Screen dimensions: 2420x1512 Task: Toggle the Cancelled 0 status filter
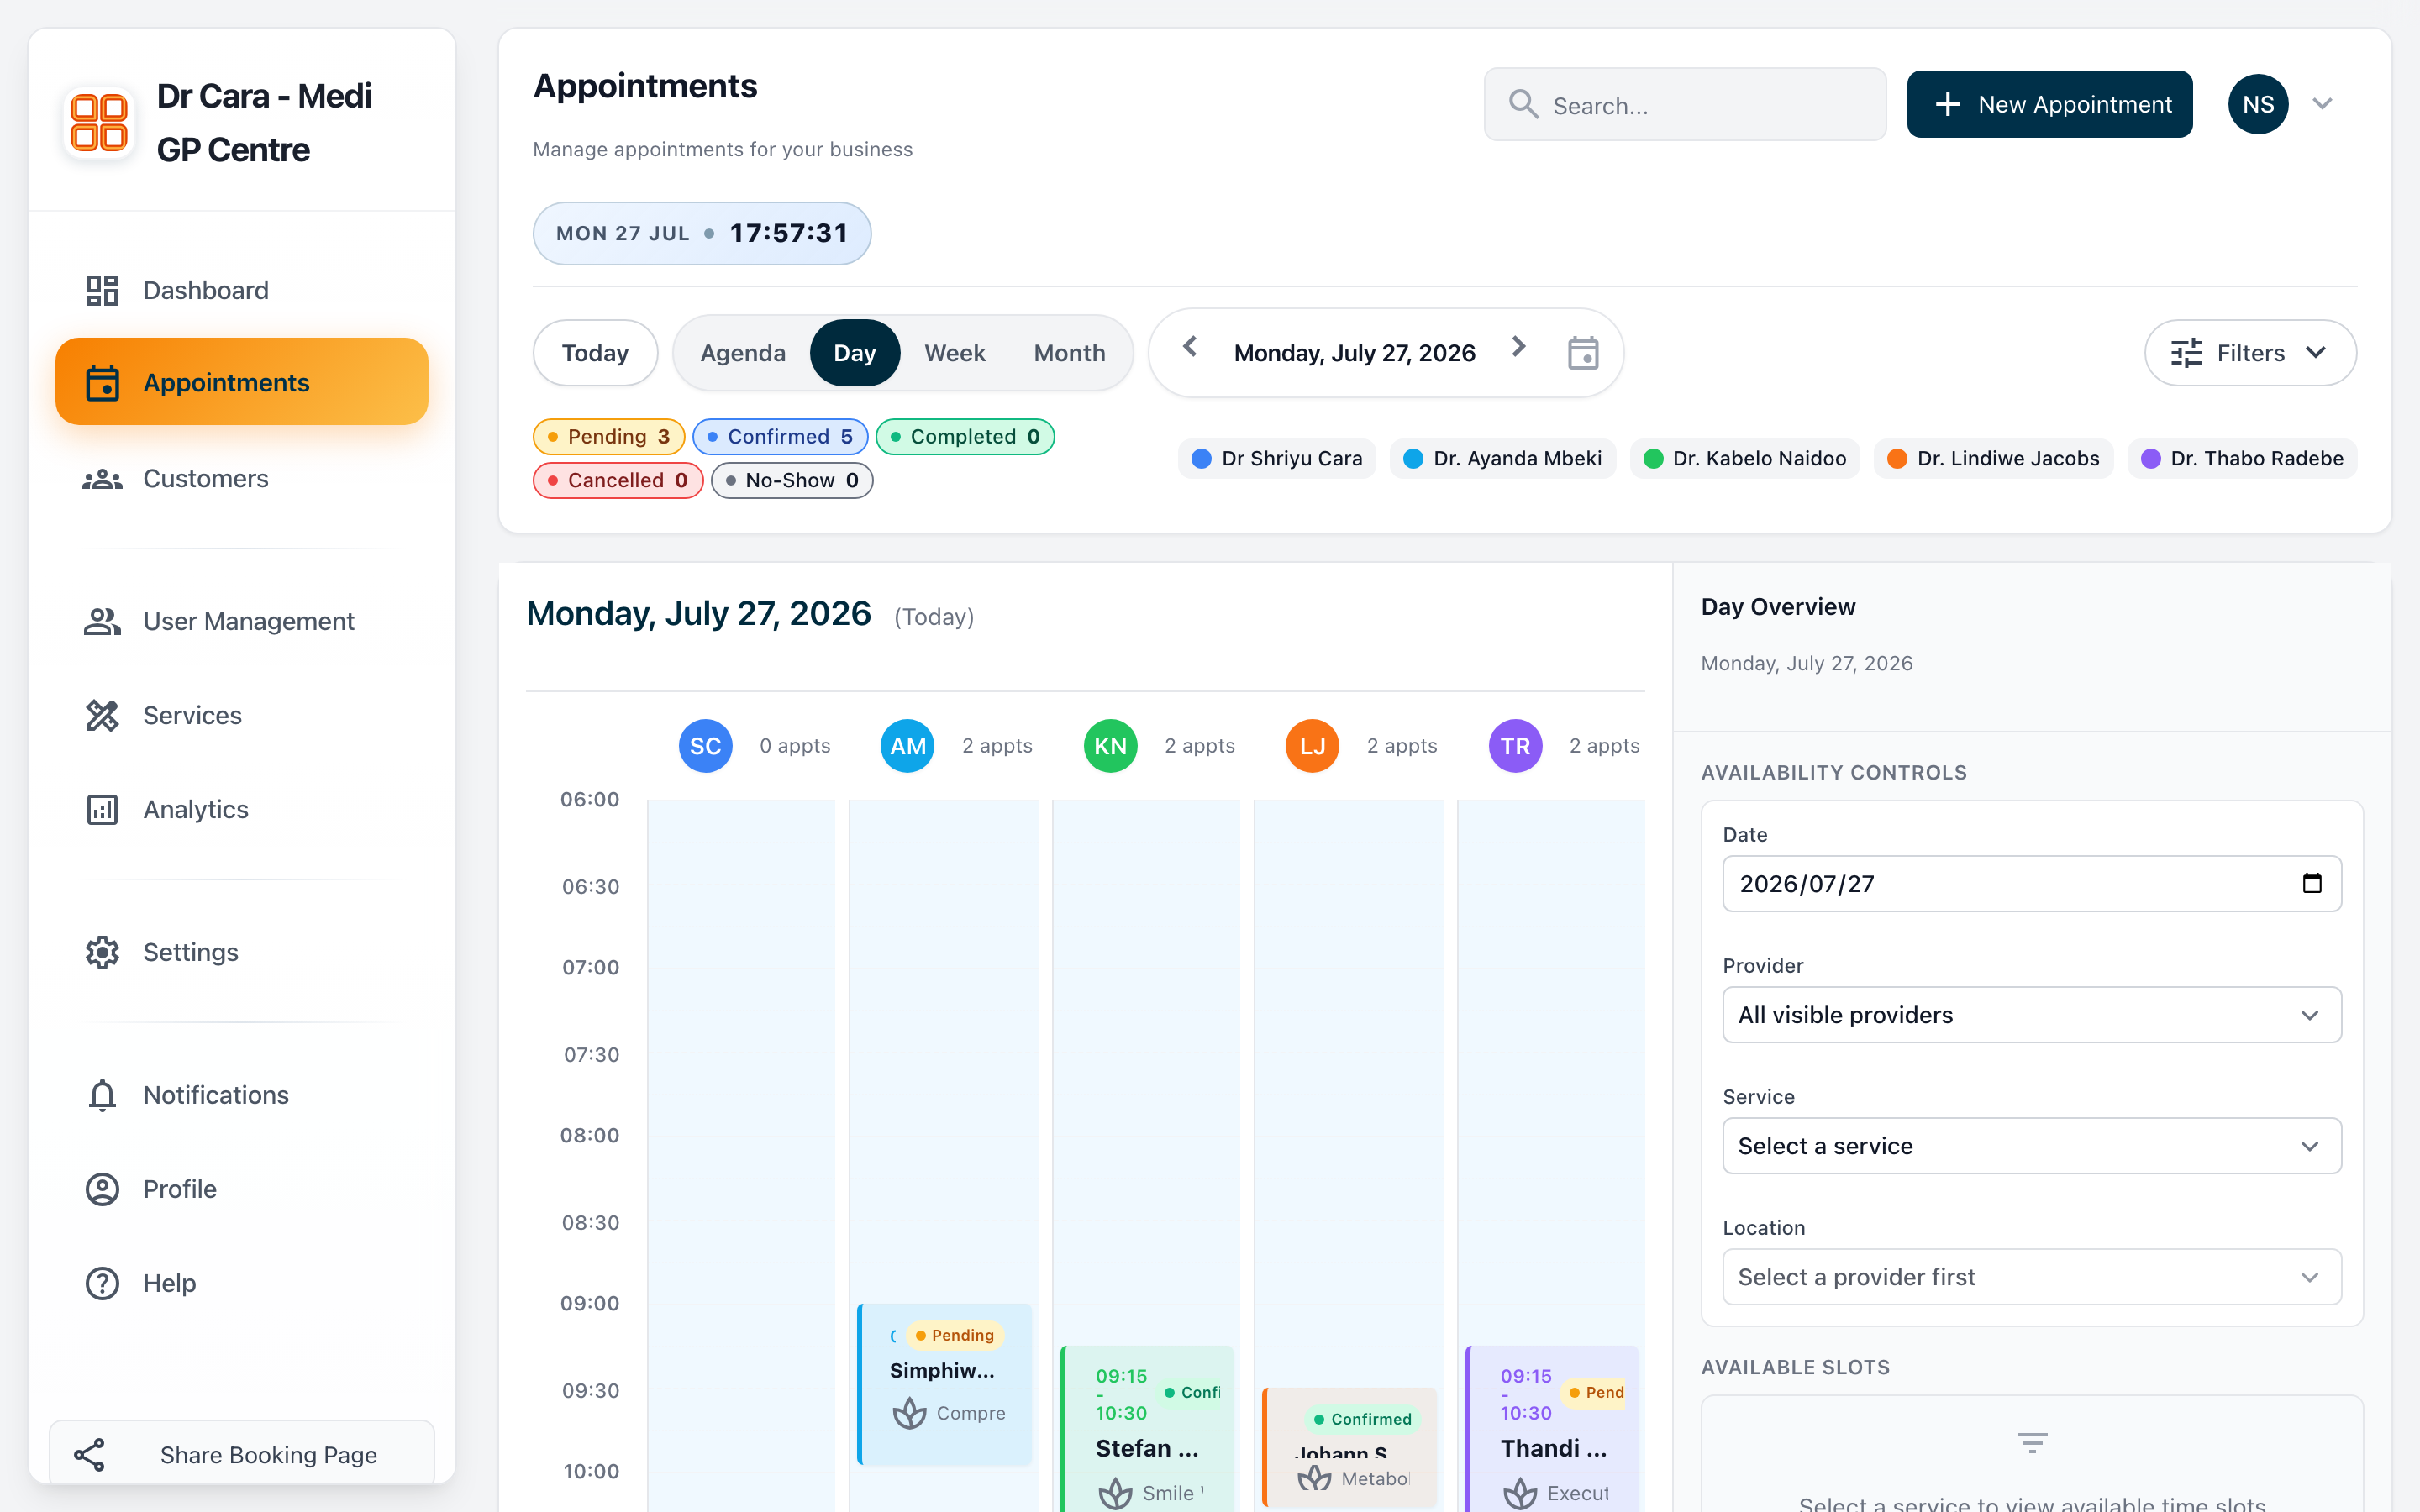(618, 481)
